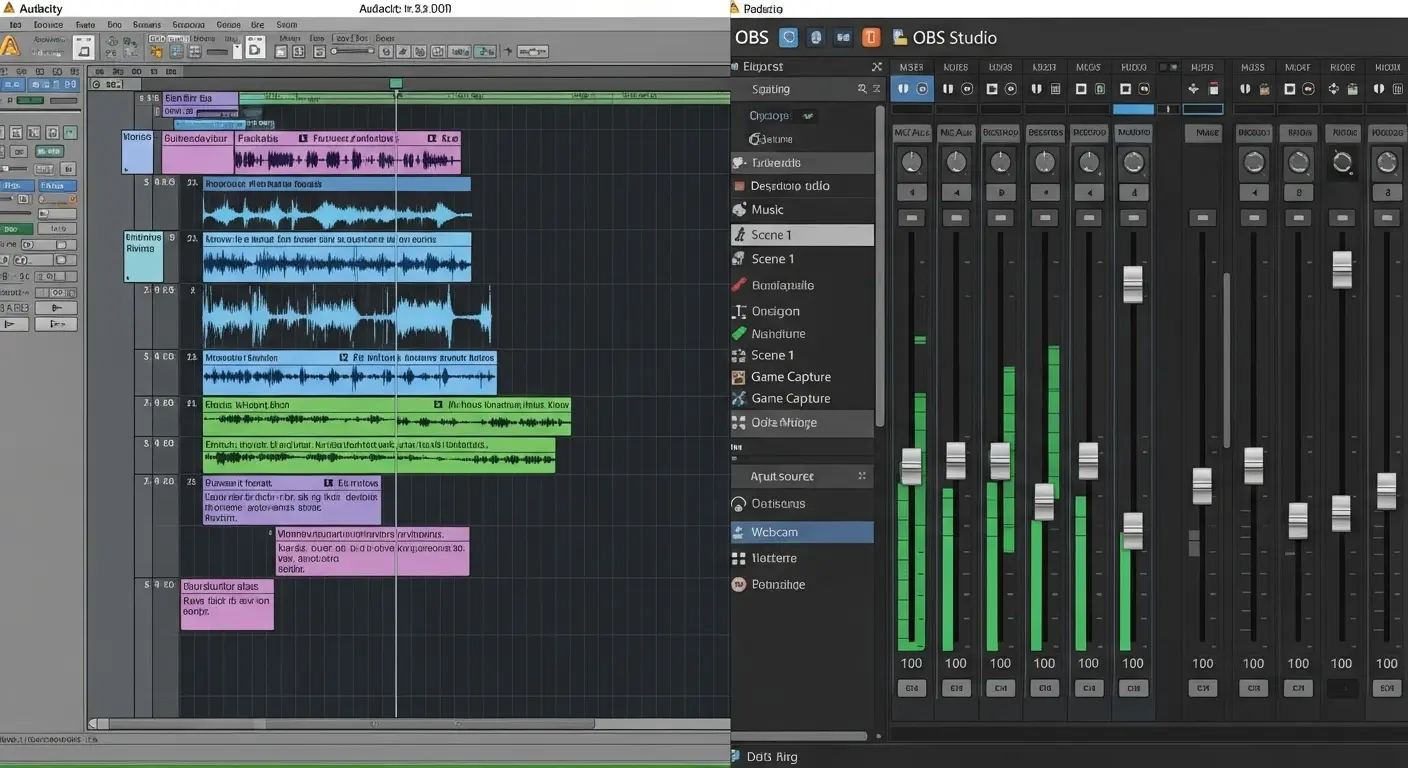
Task: Click the CH button under leftmost mixer channel
Action: pyautogui.click(x=911, y=688)
